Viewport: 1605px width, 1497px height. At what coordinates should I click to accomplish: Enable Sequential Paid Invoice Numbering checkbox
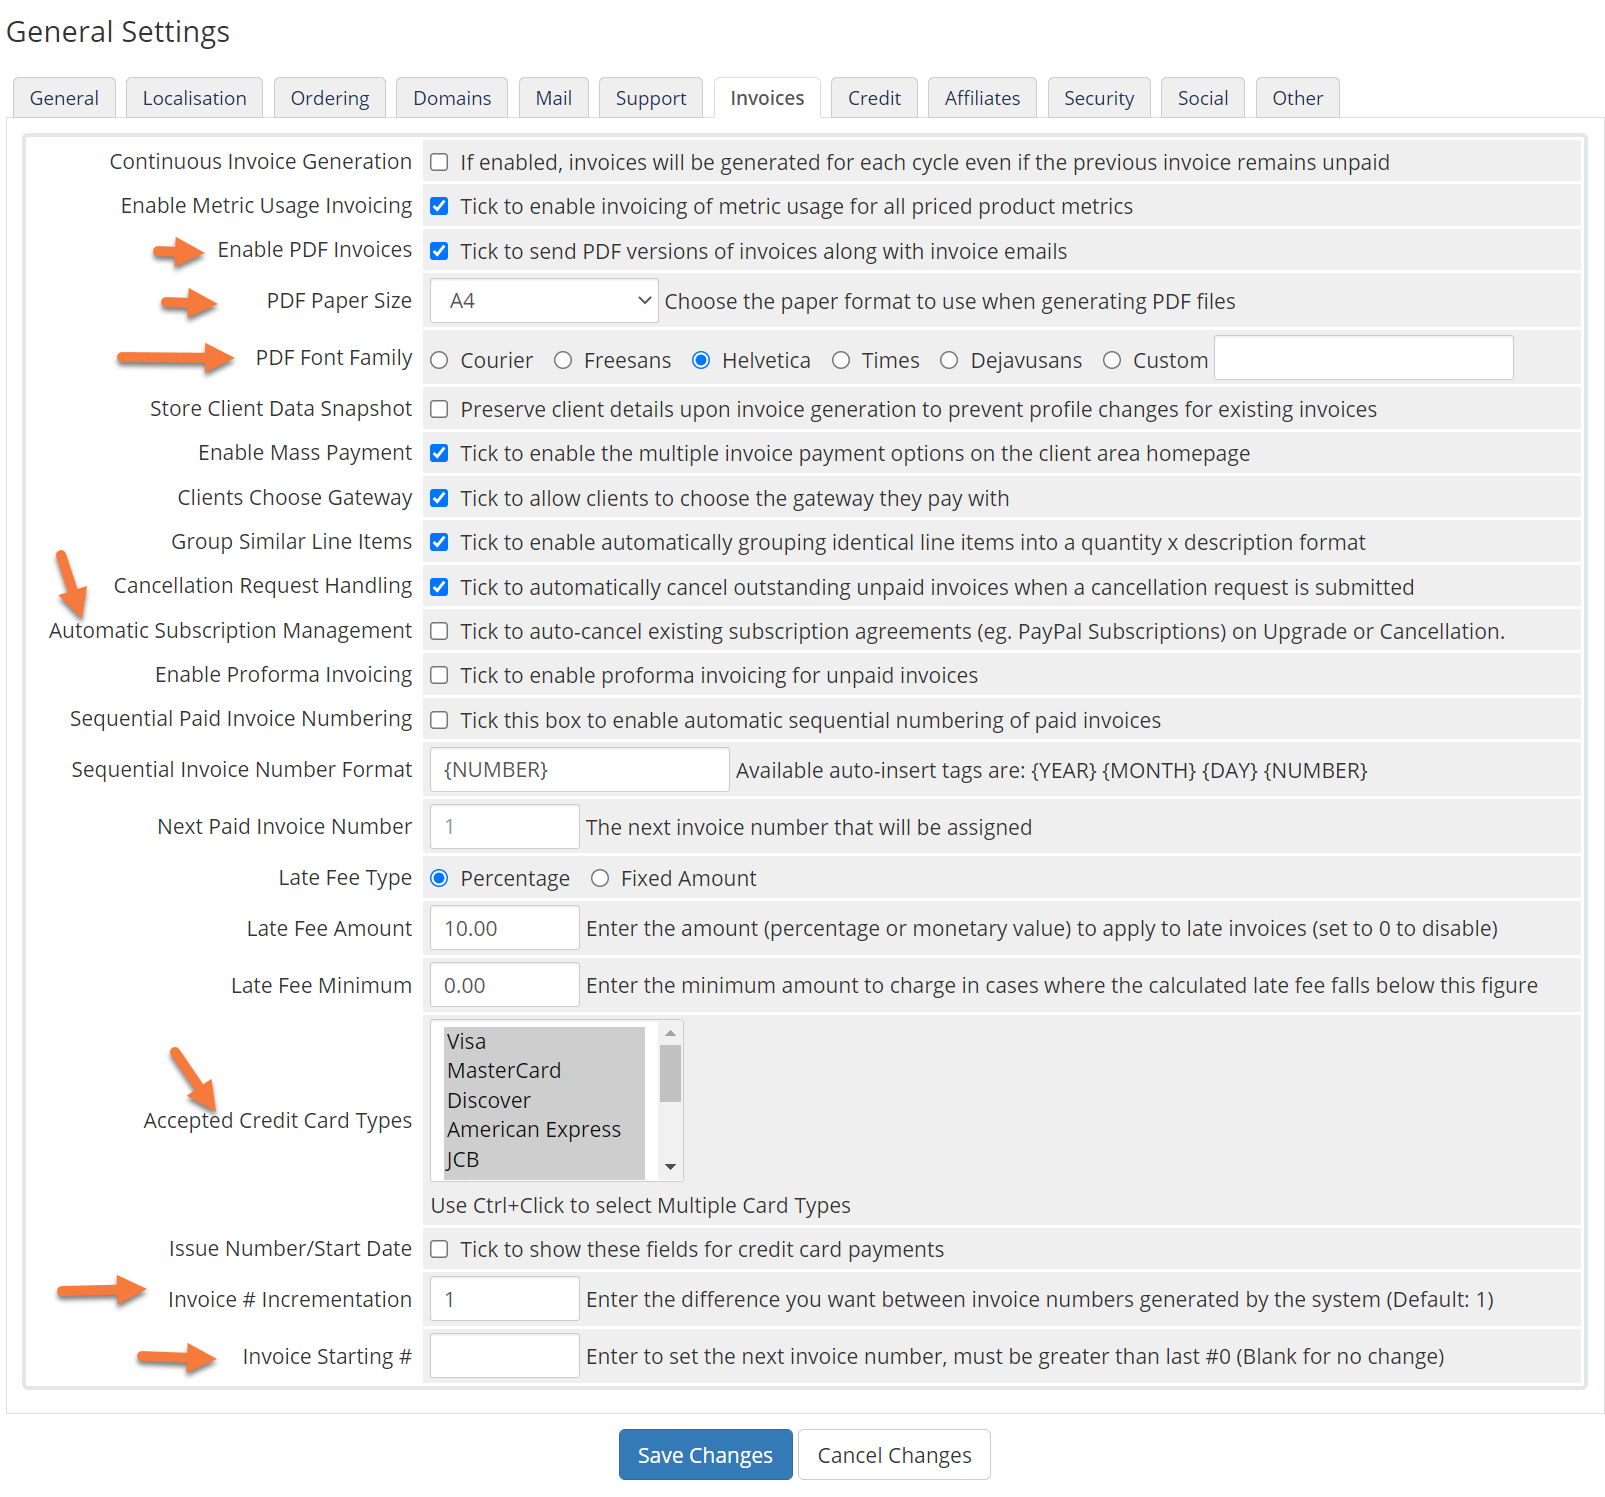coord(439,720)
